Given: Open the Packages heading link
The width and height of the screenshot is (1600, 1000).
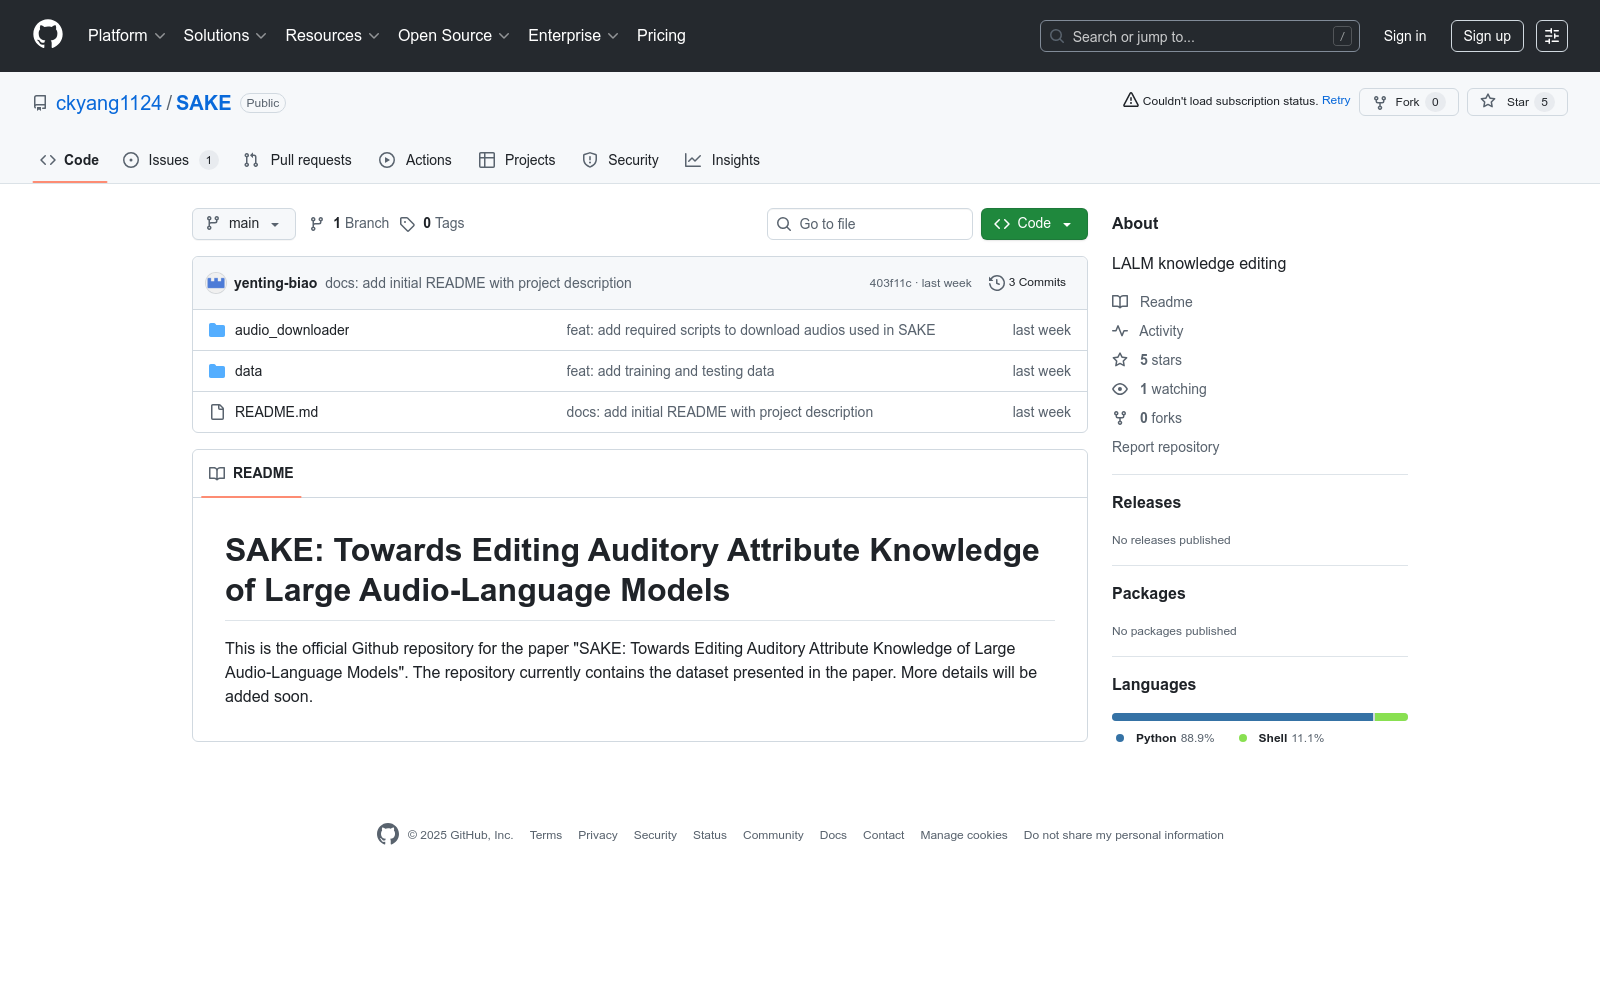Looking at the screenshot, I should point(1148,593).
